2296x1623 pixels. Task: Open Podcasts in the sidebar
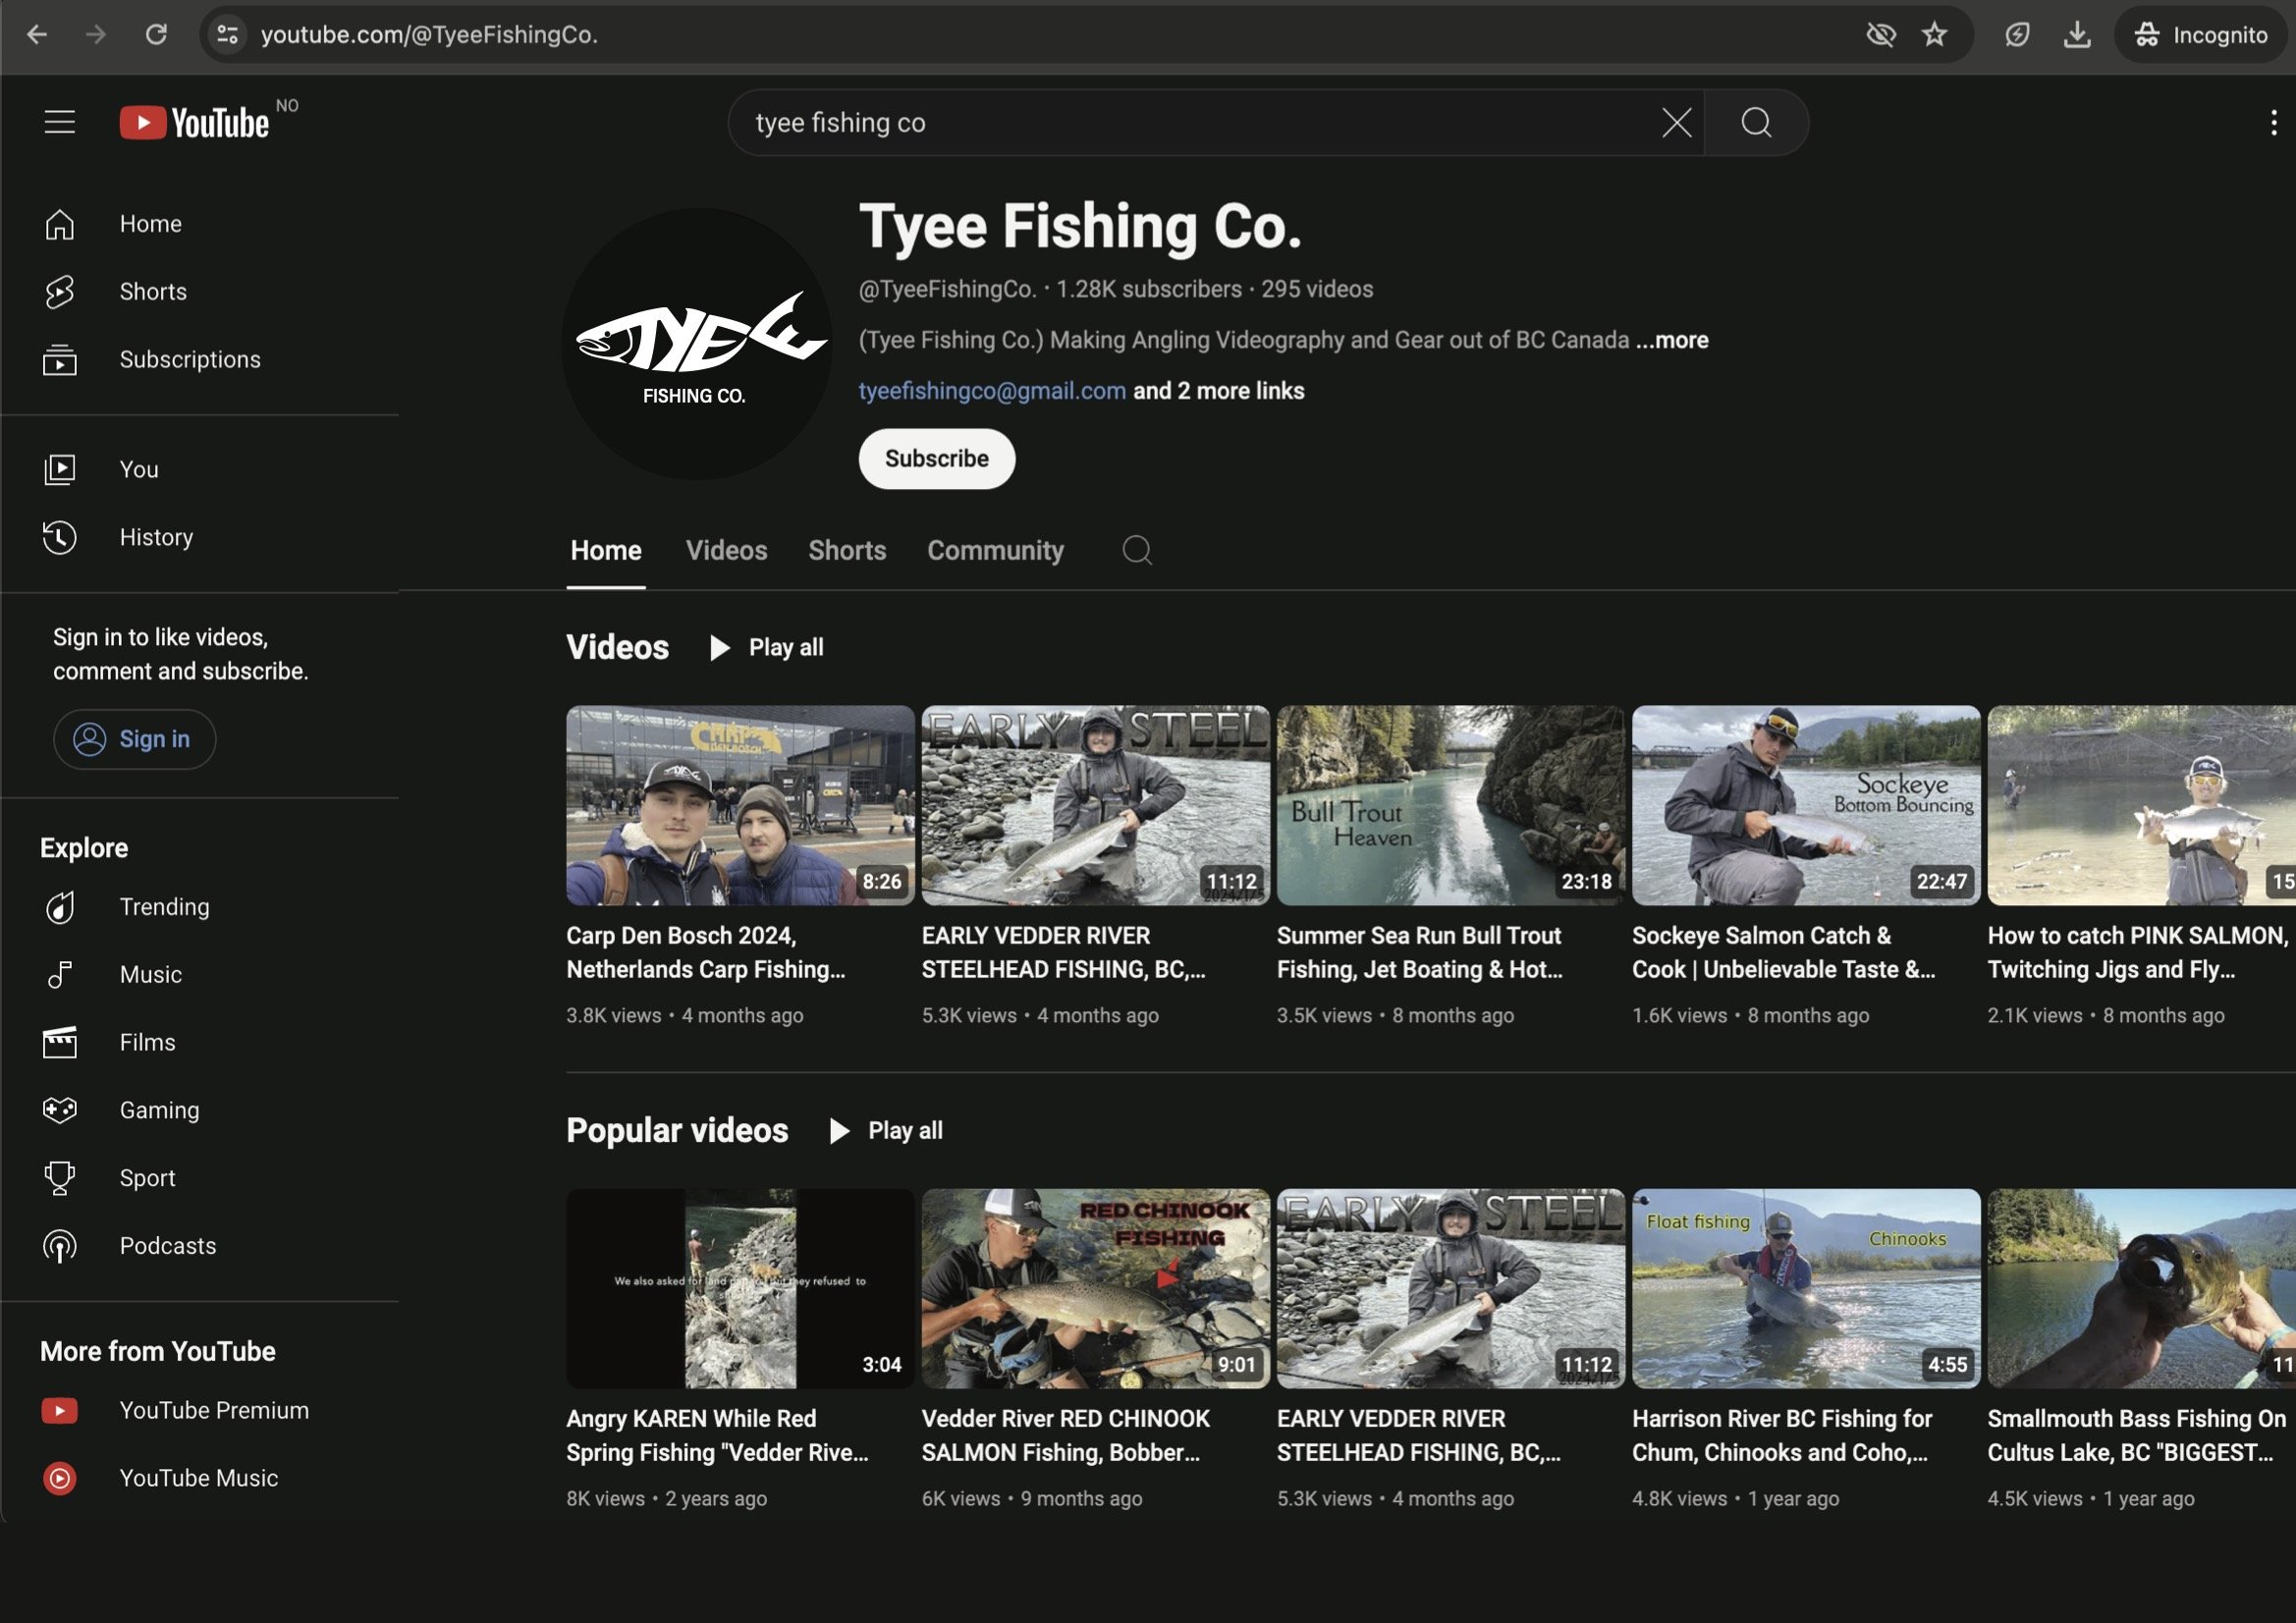pyautogui.click(x=167, y=1246)
